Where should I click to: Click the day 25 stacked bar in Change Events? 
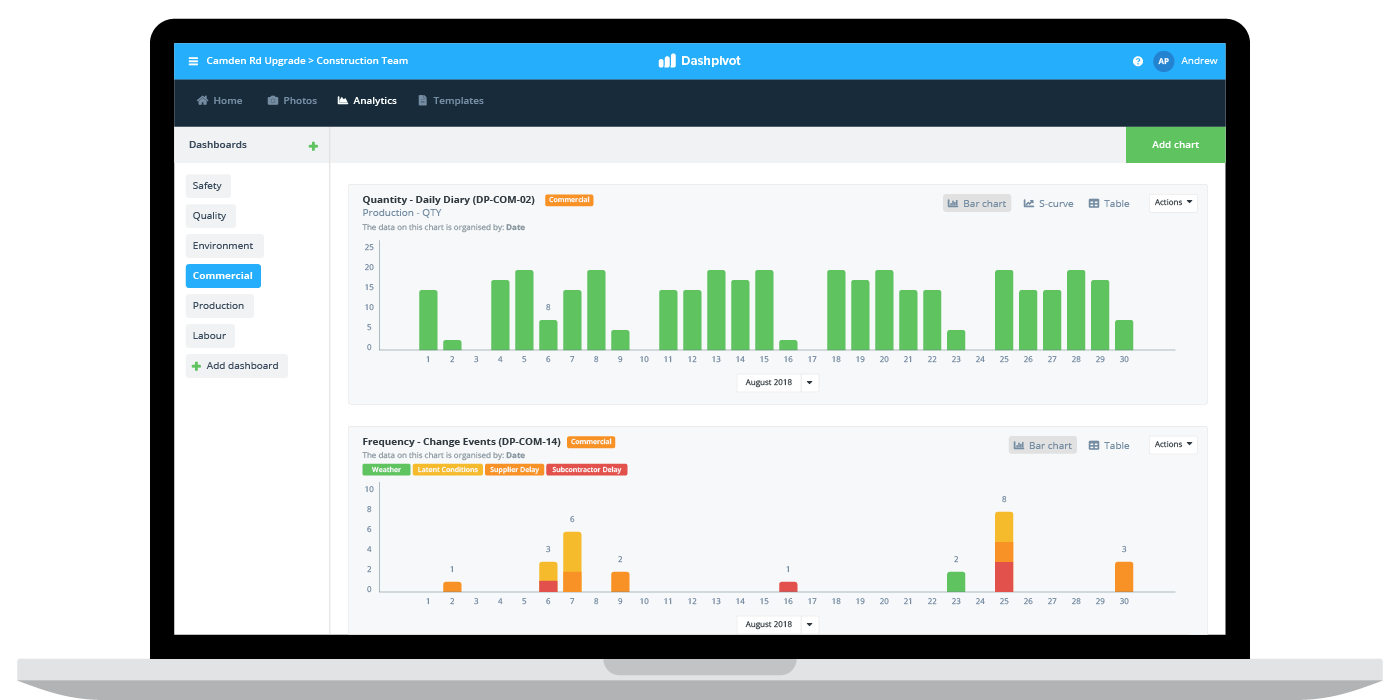click(x=1004, y=552)
